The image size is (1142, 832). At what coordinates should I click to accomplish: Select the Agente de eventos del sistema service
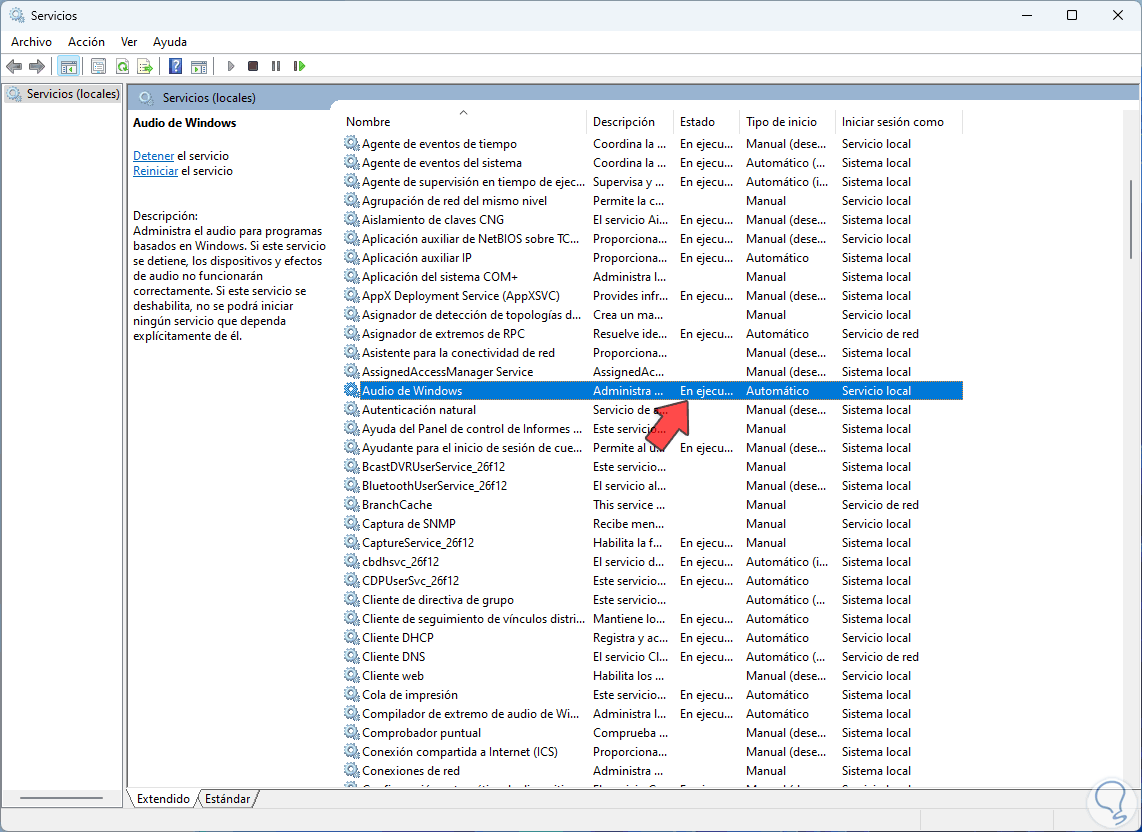441,162
